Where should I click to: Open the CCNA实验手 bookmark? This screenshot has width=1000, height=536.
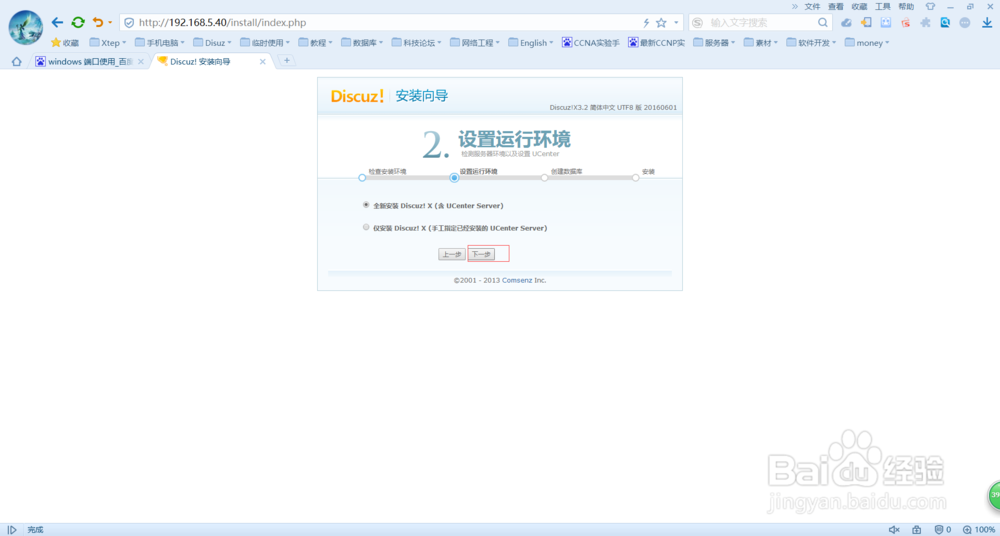(591, 43)
